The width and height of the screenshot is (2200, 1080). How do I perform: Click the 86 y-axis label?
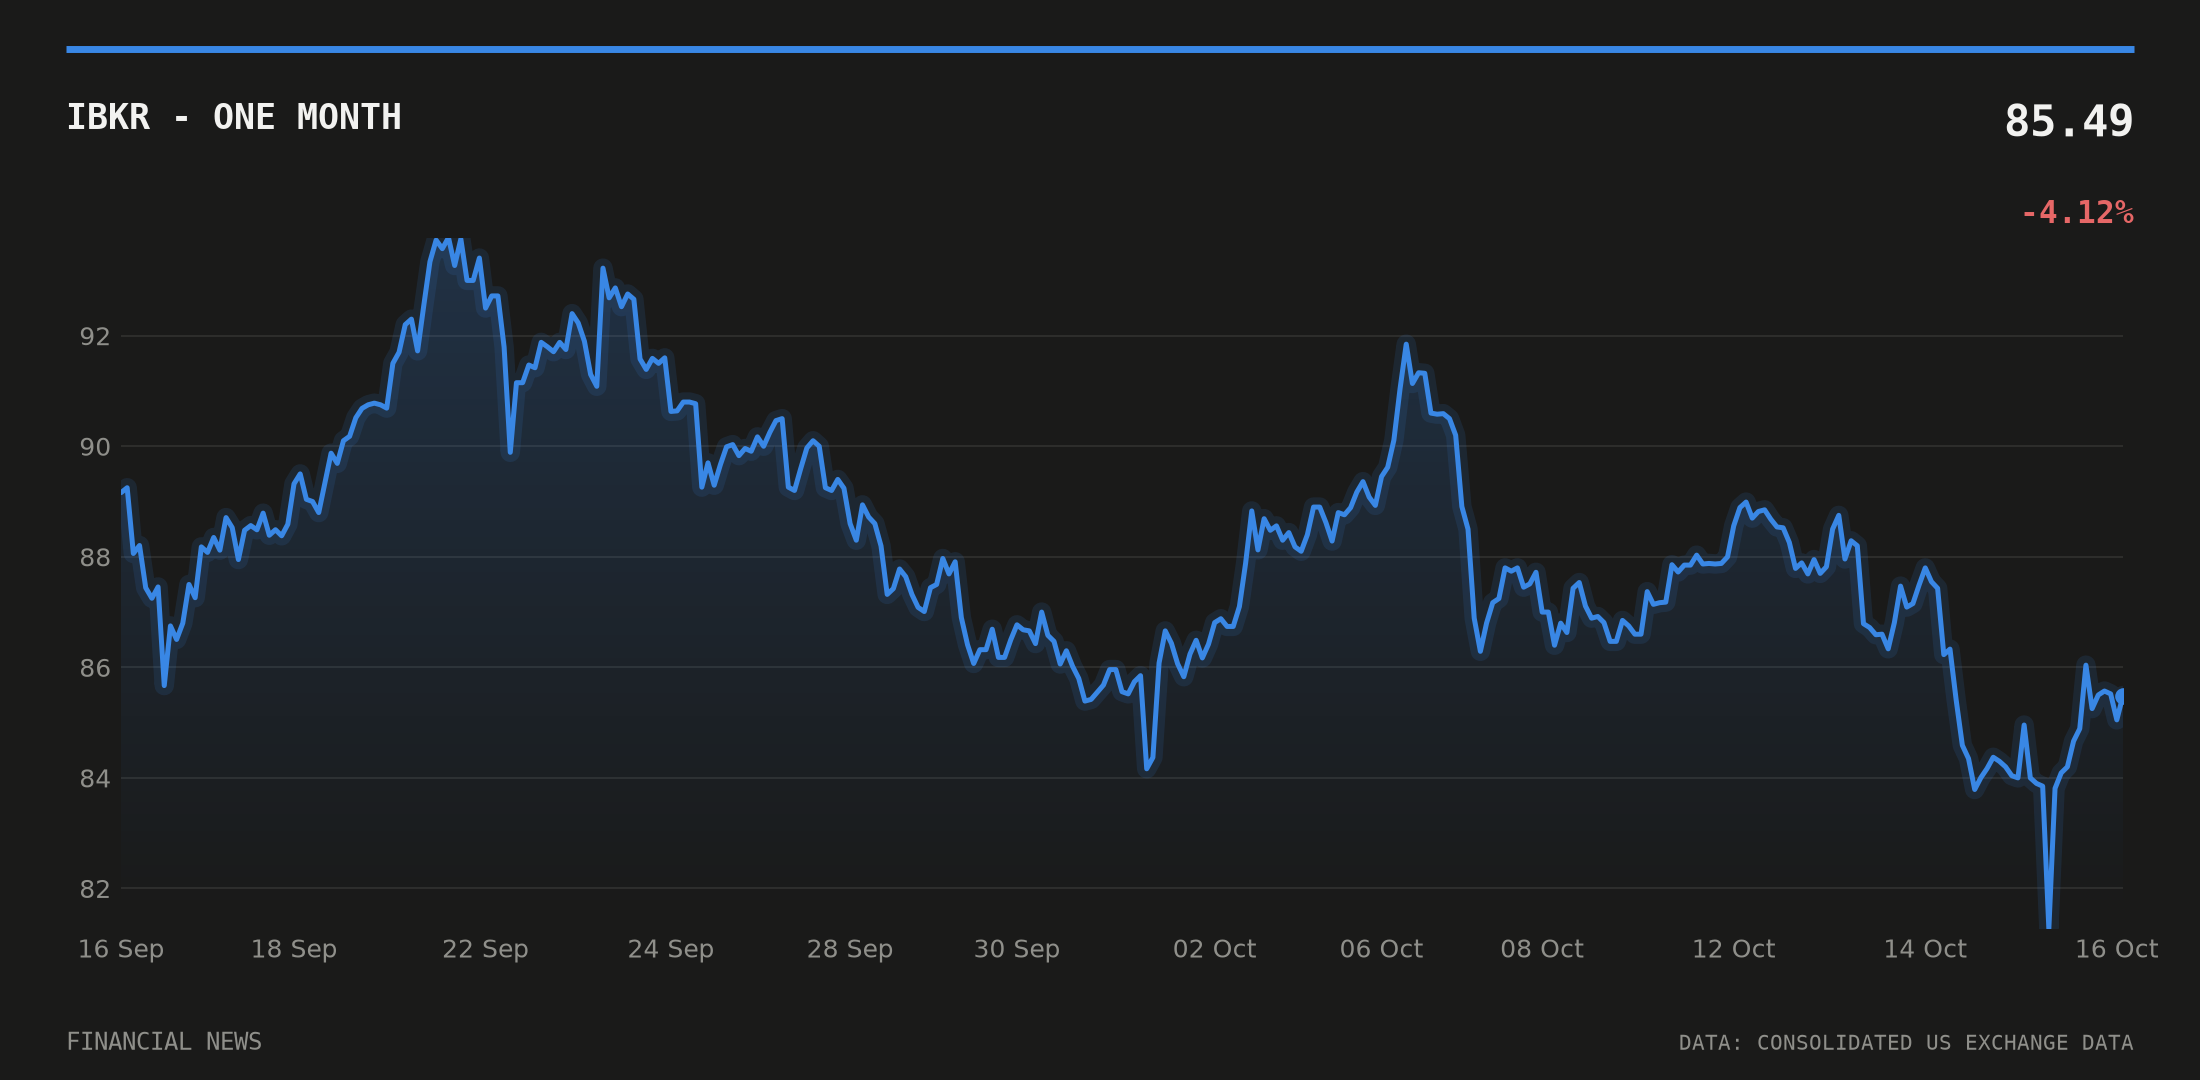tap(95, 668)
